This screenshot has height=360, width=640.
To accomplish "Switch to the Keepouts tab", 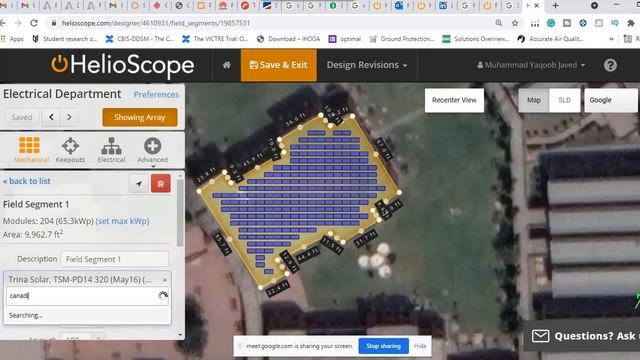I will pyautogui.click(x=70, y=149).
